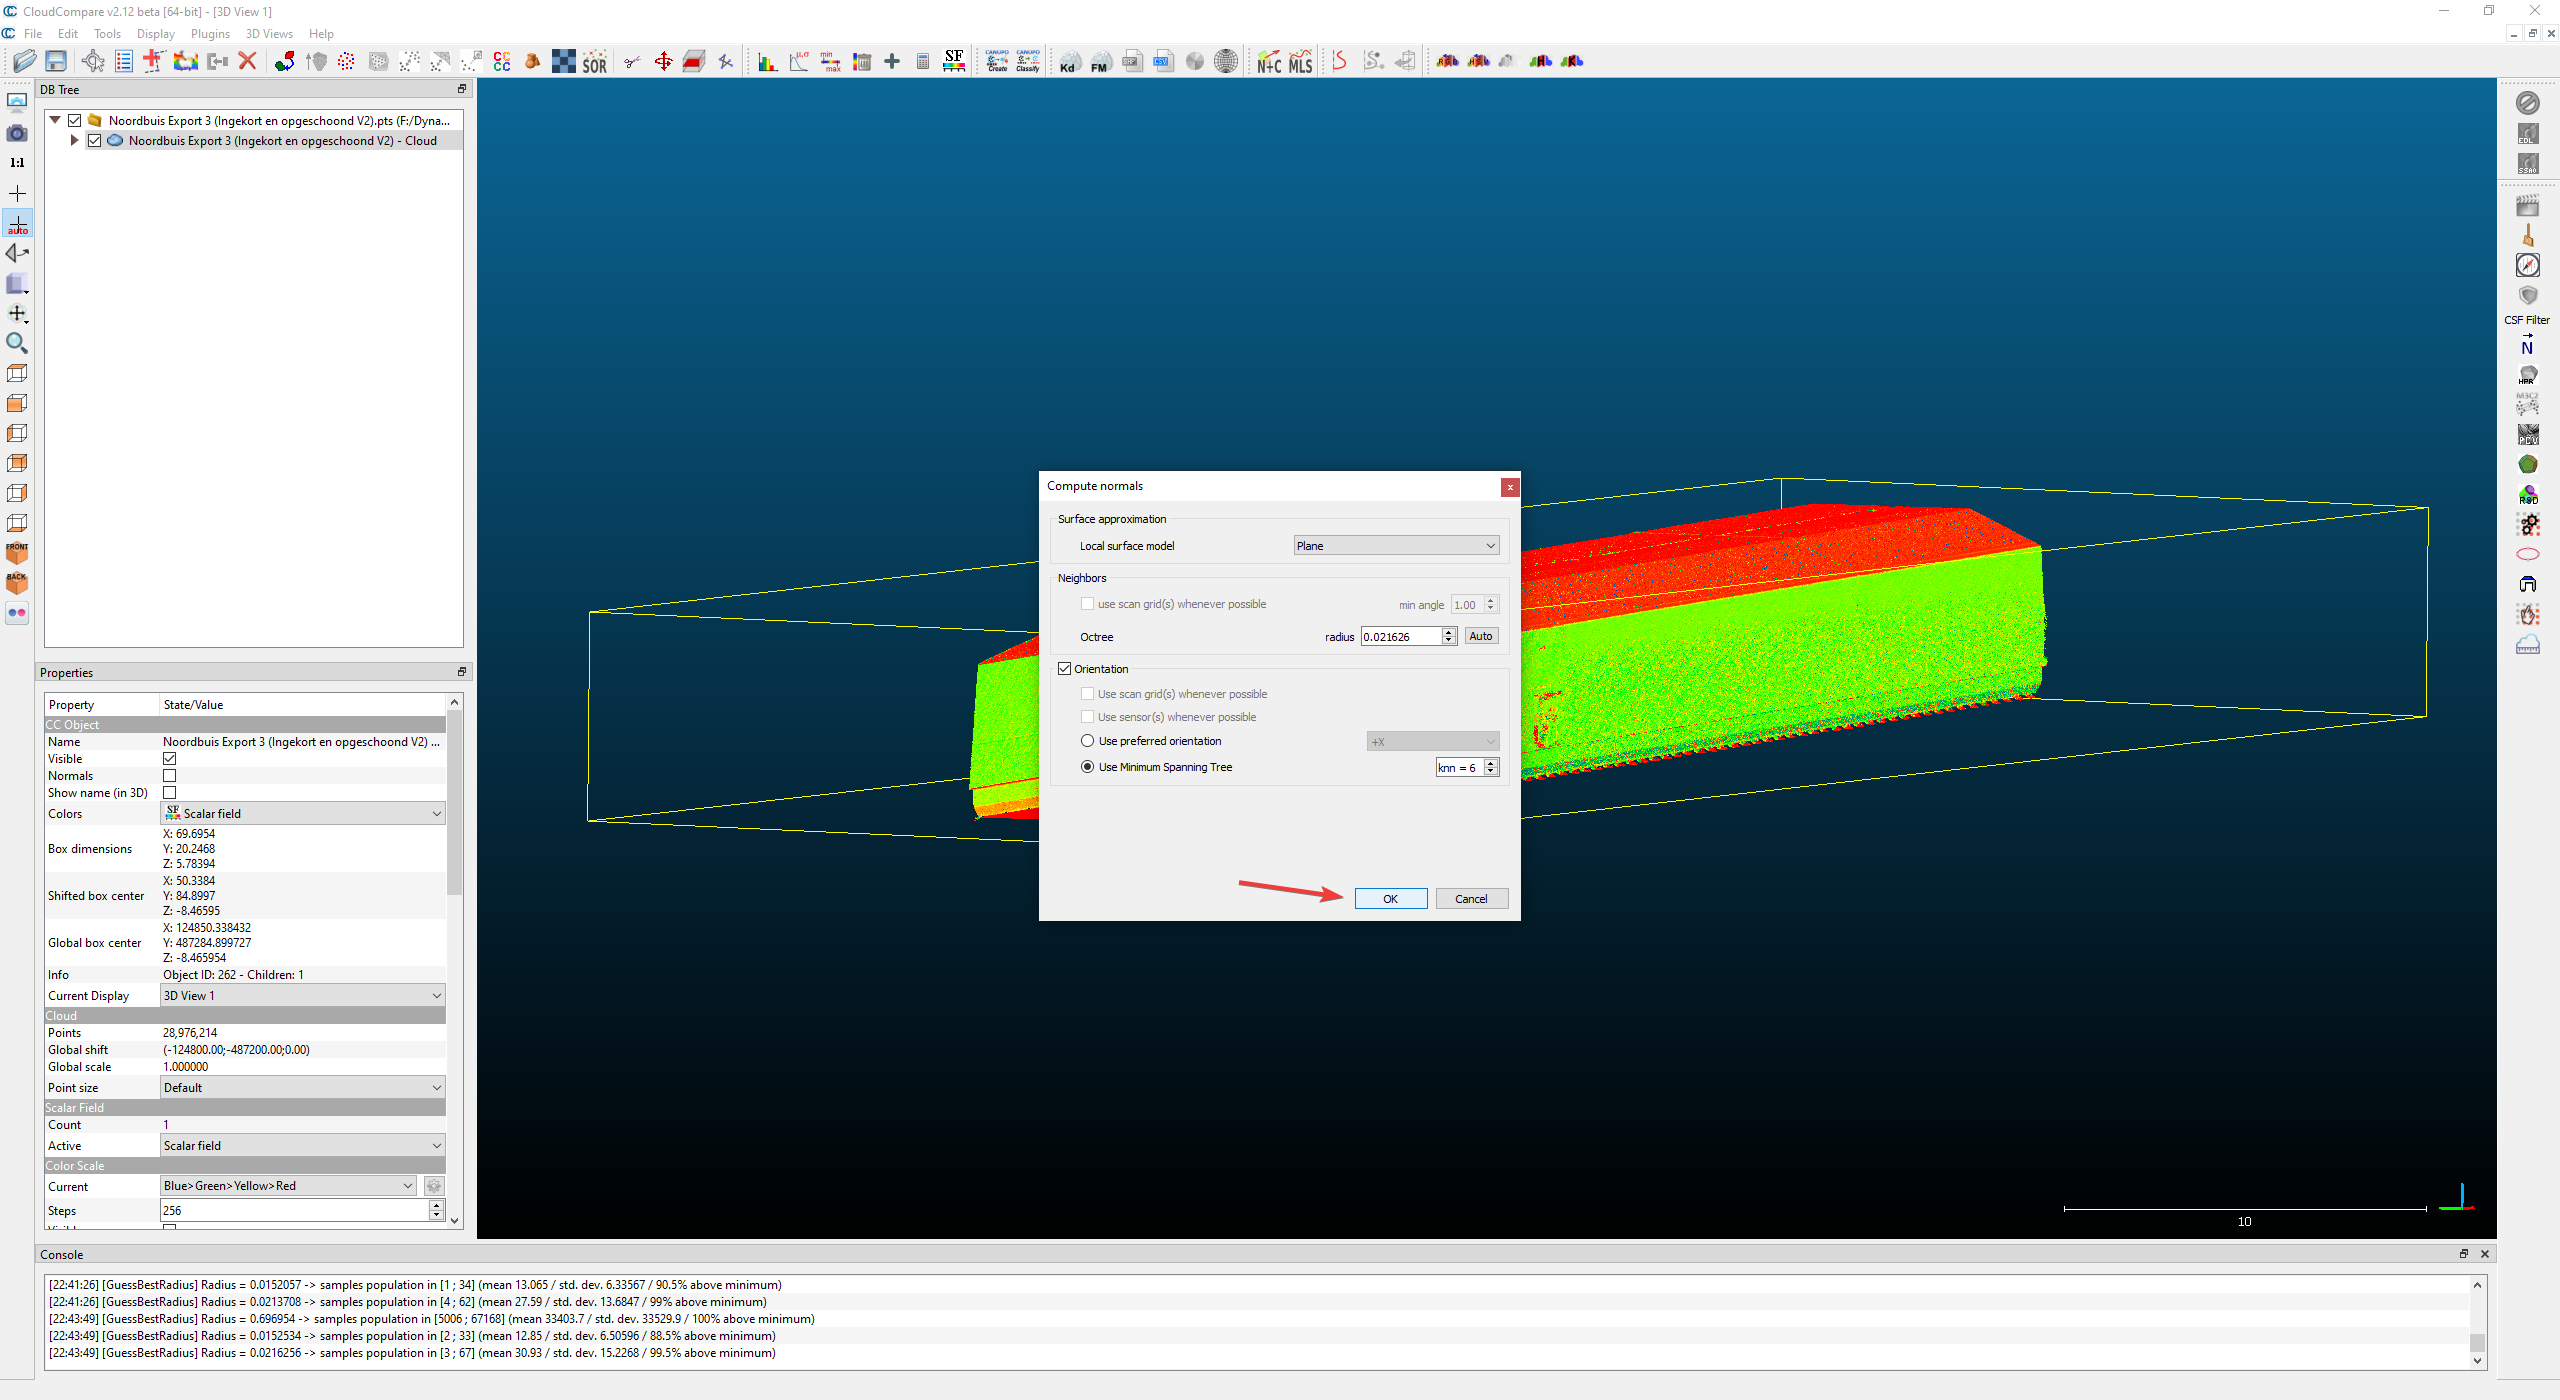Click OK in Compute normals dialog
Viewport: 2560px width, 1400px height.
pos(1390,899)
